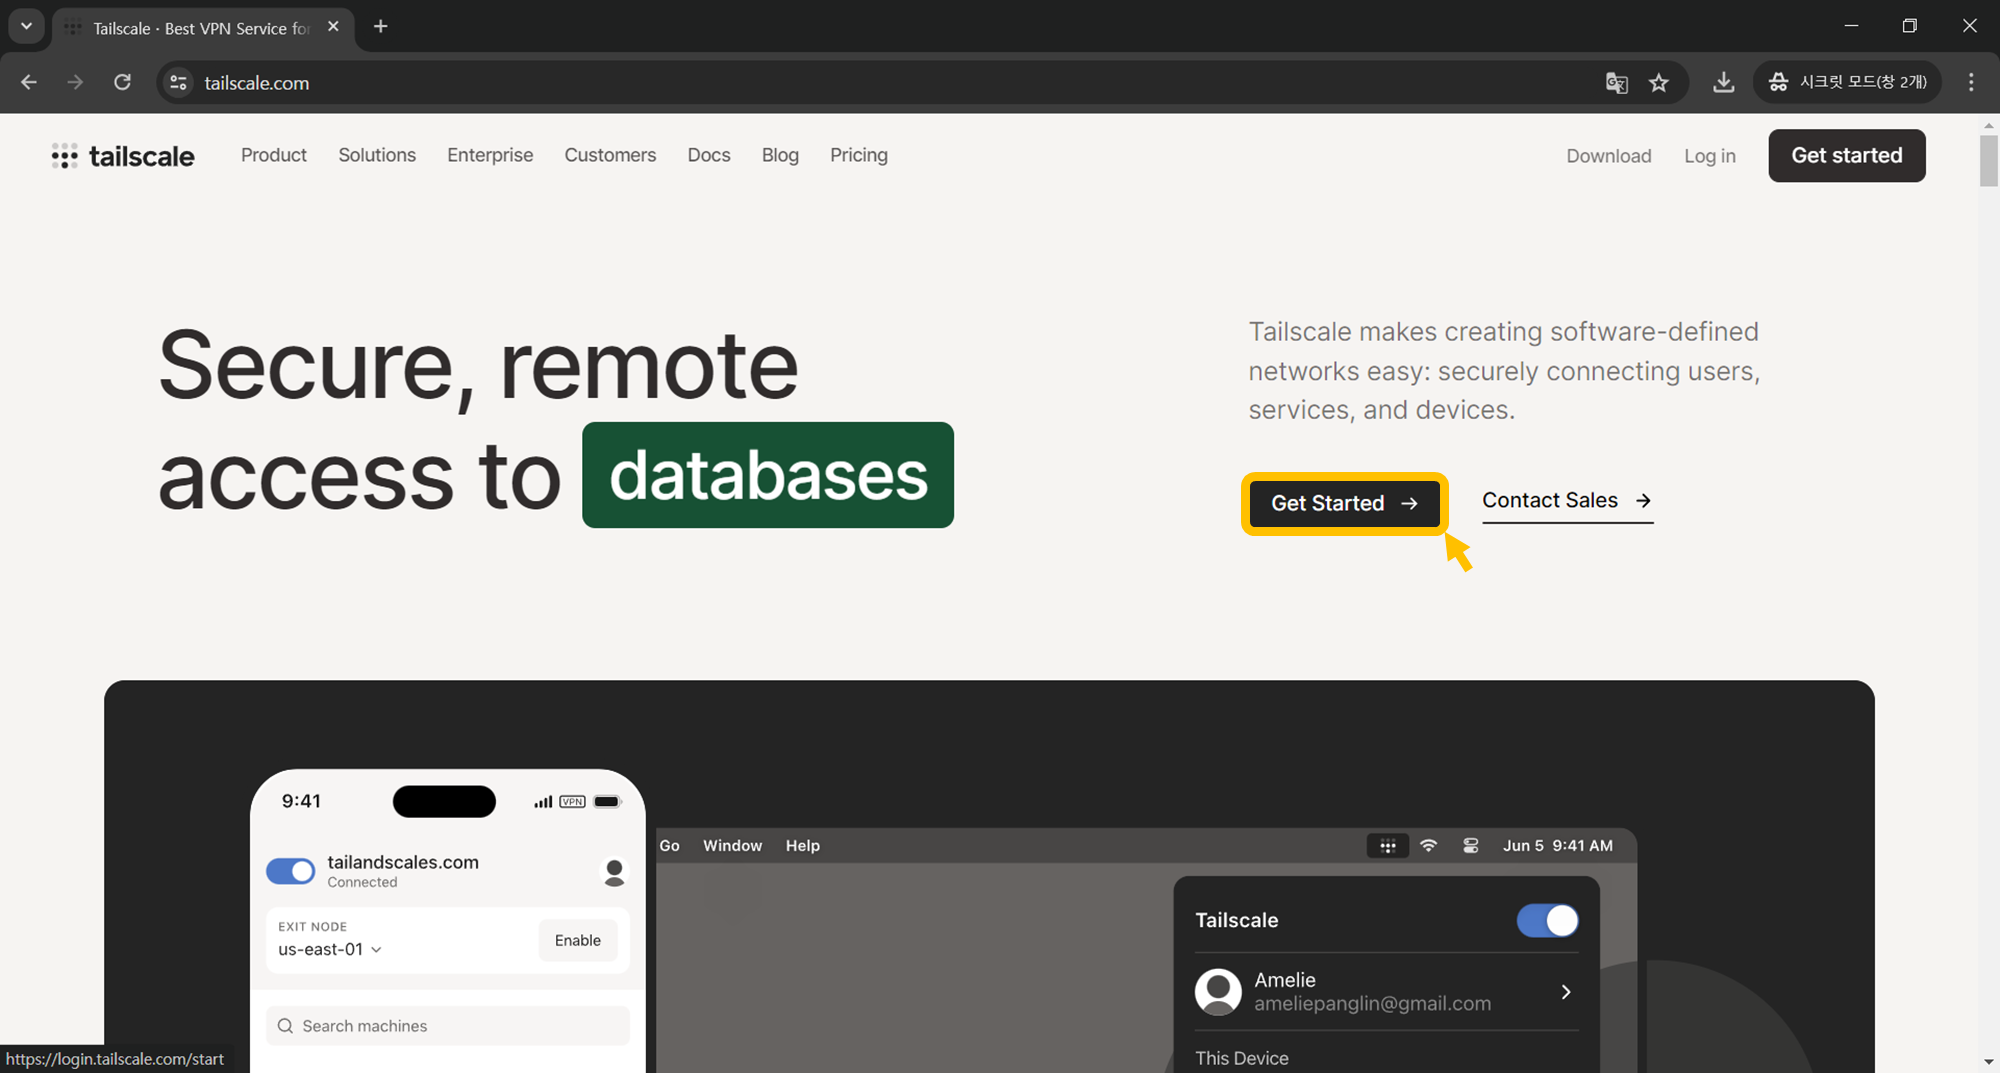The width and height of the screenshot is (2000, 1073).
Task: Click the 'This Device' label
Action: coord(1242,1058)
